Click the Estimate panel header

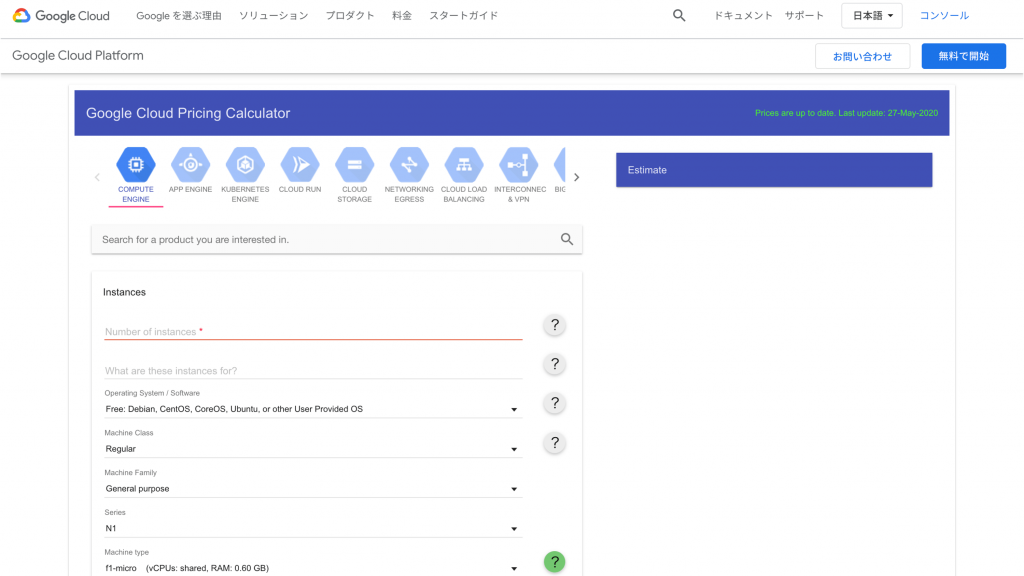[774, 170]
